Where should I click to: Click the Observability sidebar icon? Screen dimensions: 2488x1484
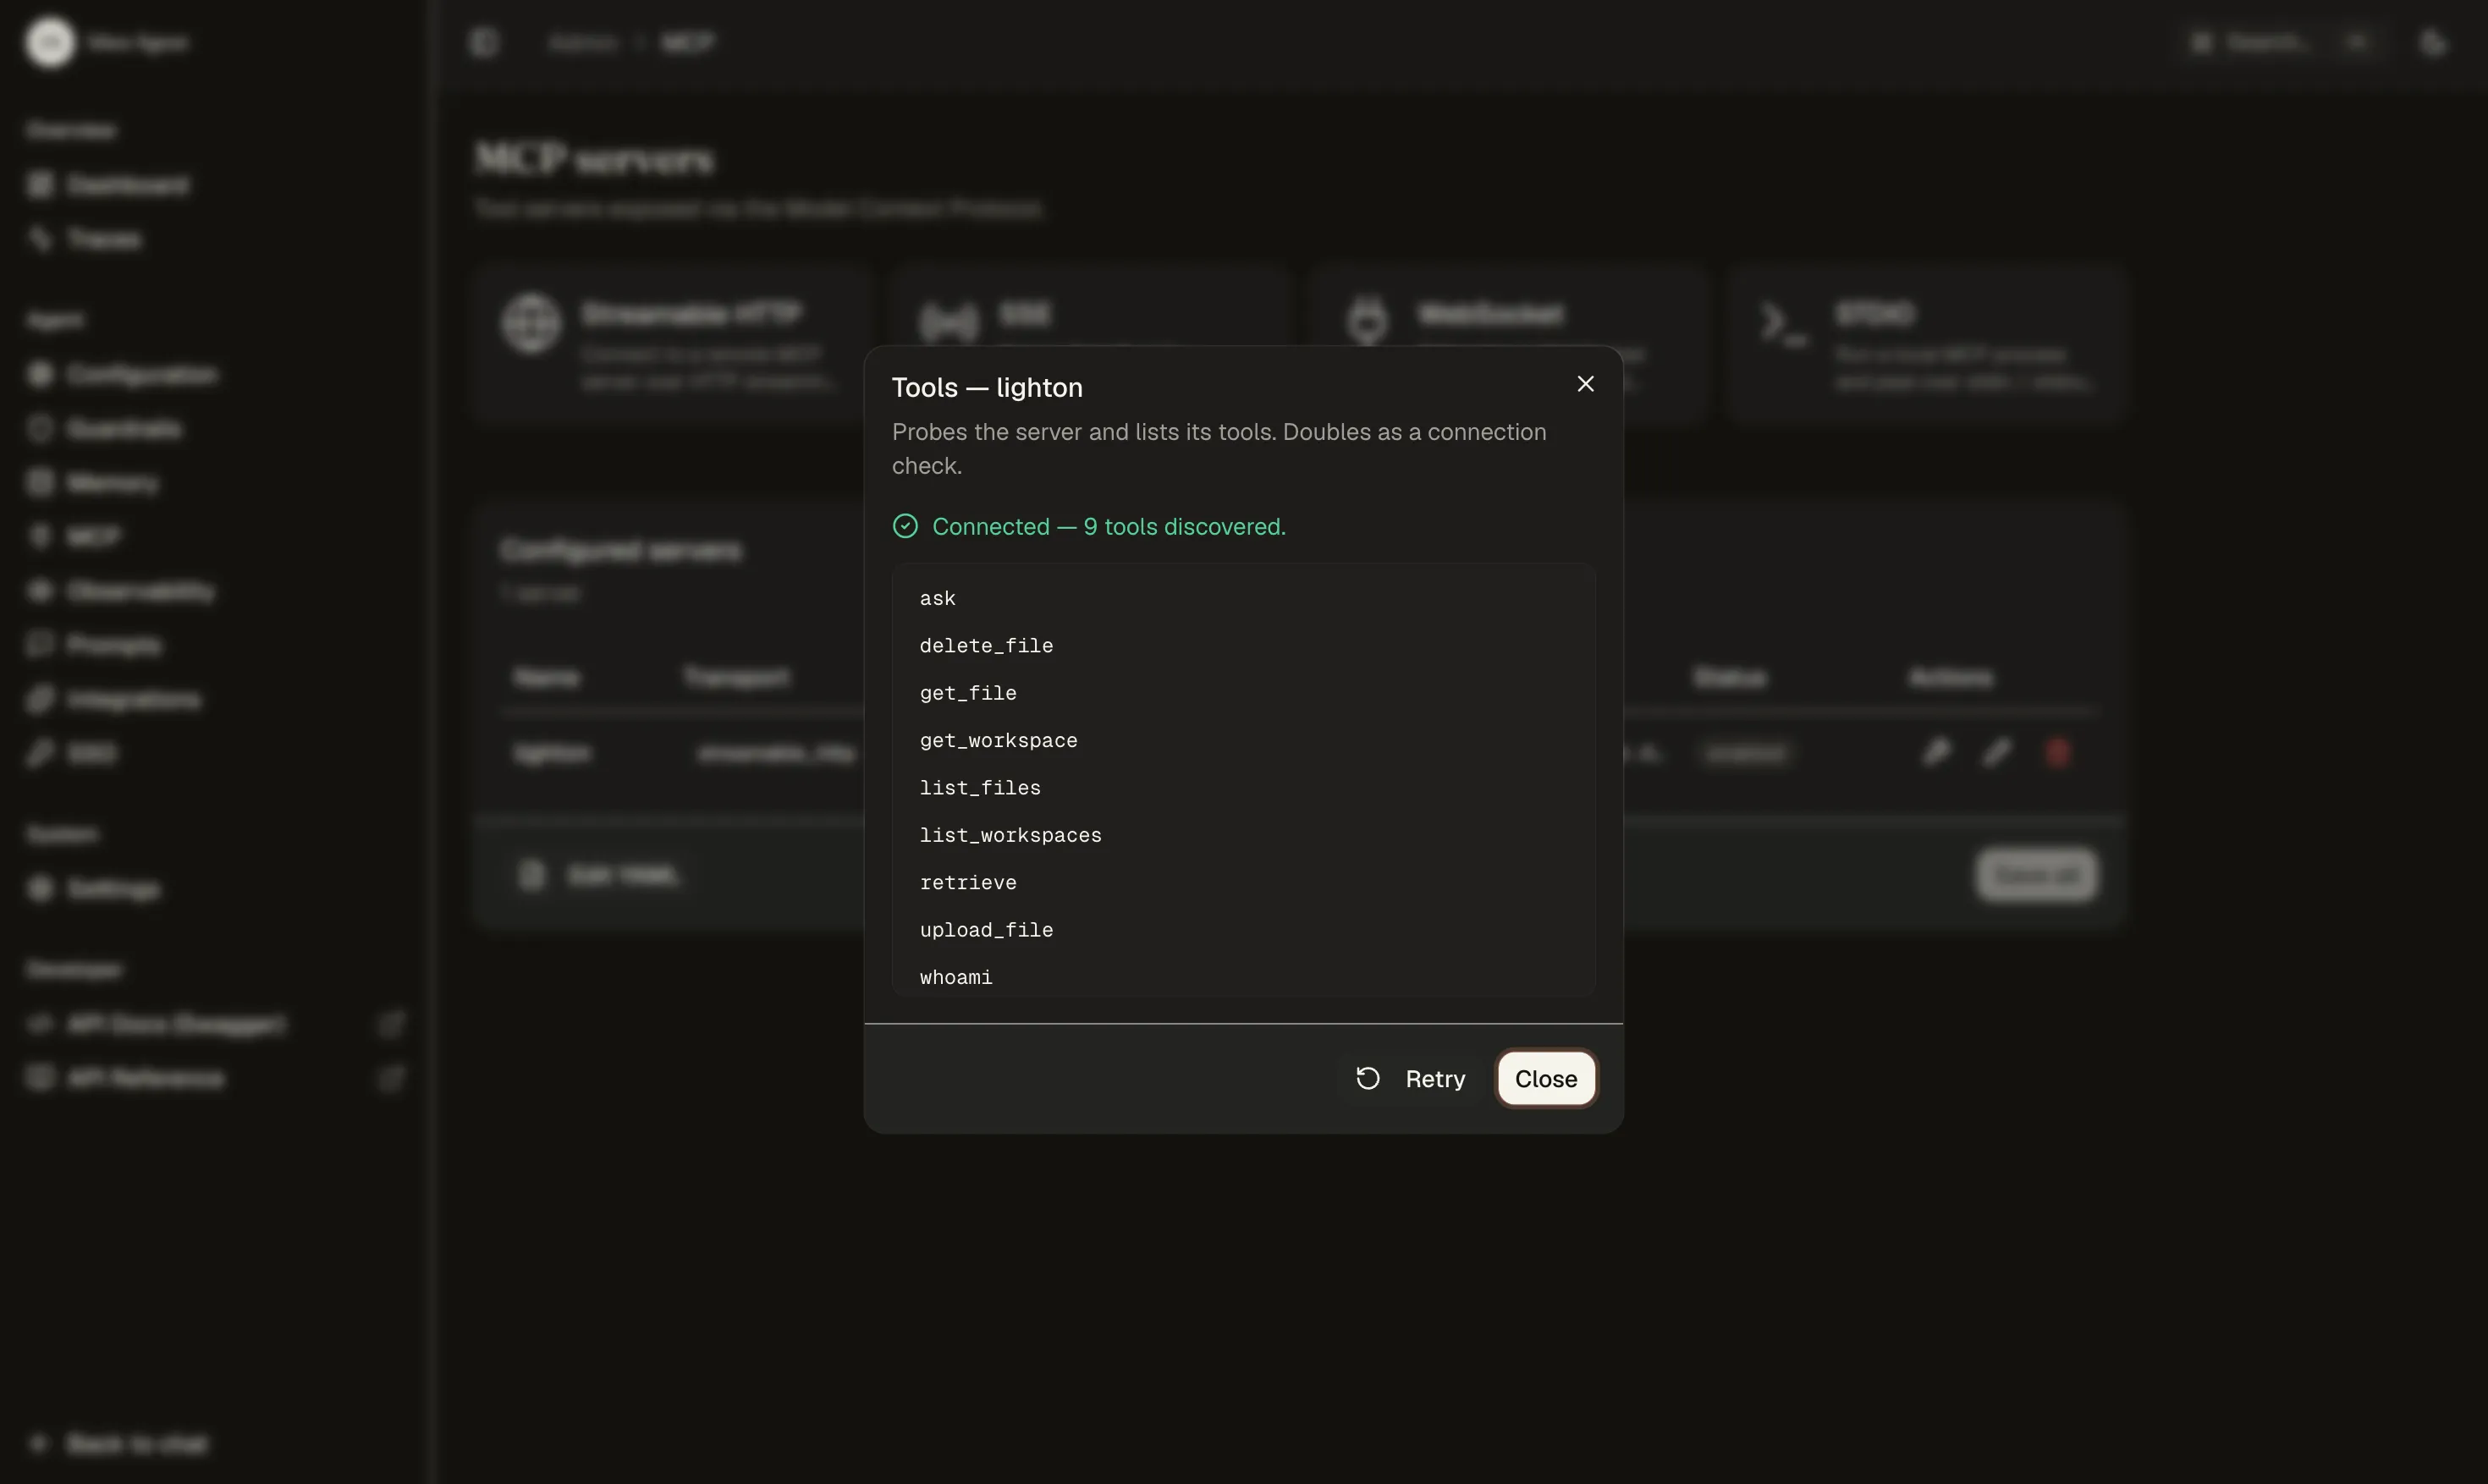click(40, 591)
